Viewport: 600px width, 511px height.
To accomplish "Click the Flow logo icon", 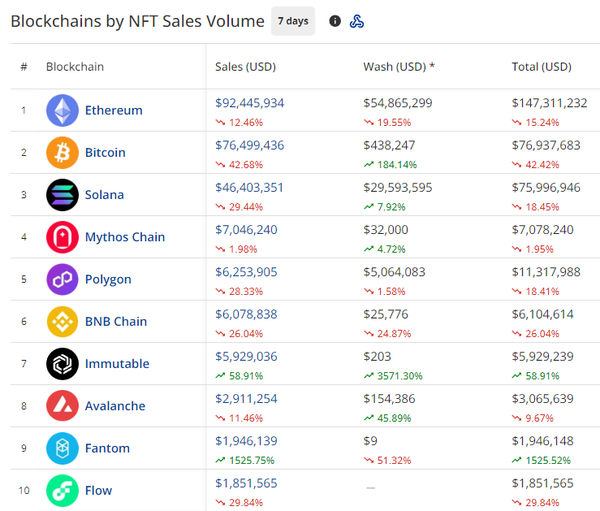I will [x=62, y=490].
